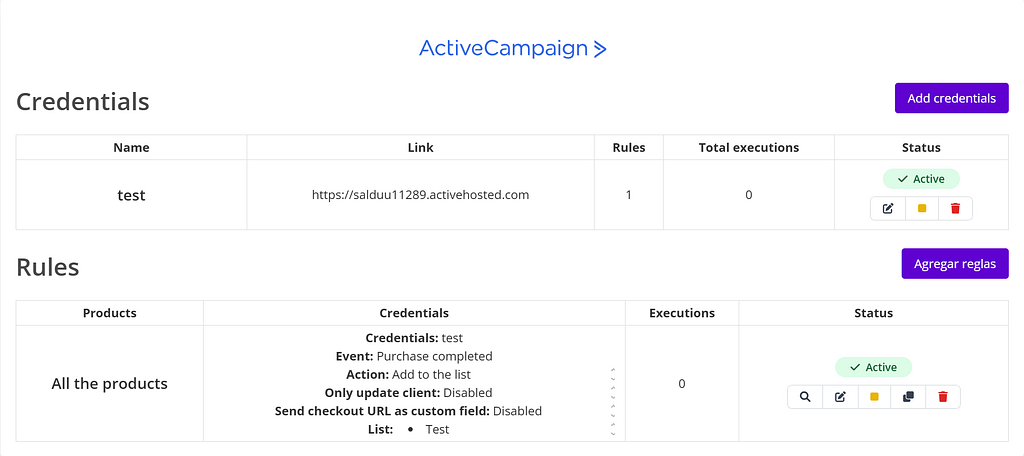The width and height of the screenshot is (1024, 456).
Task: View rule details with magnifier icon
Action: 805,397
